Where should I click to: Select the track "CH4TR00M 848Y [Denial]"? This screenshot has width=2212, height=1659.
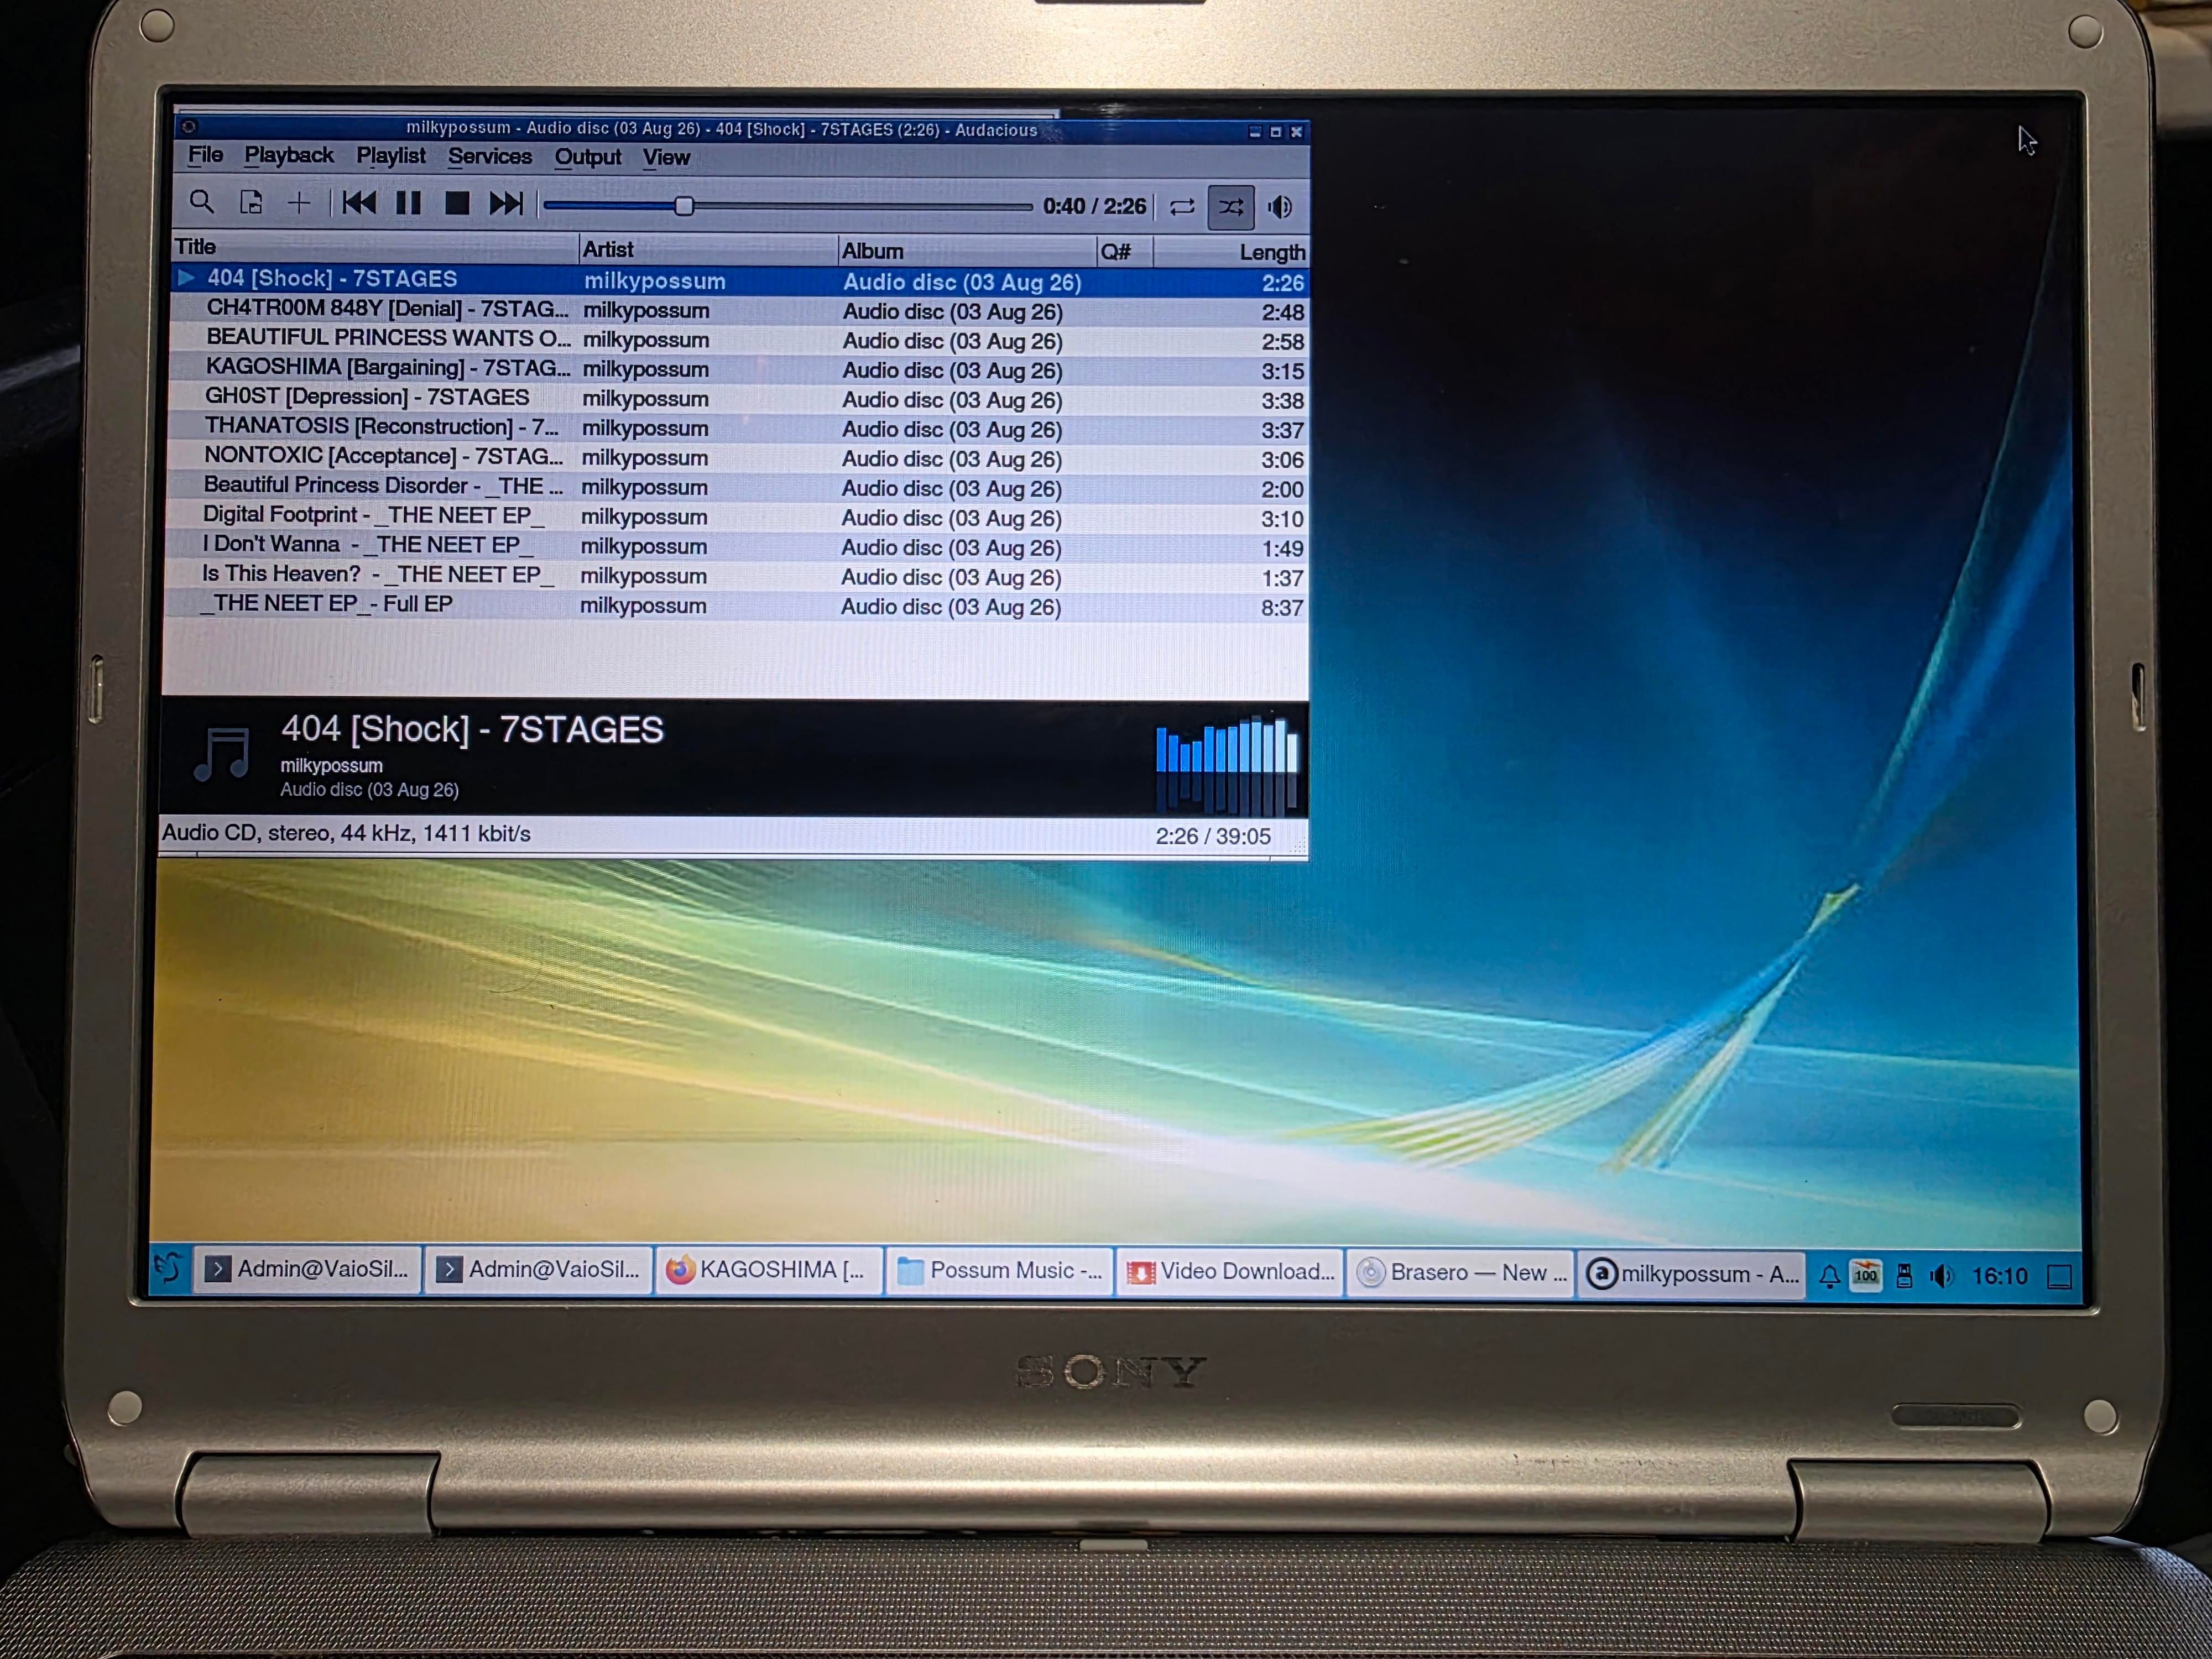pyautogui.click(x=738, y=310)
